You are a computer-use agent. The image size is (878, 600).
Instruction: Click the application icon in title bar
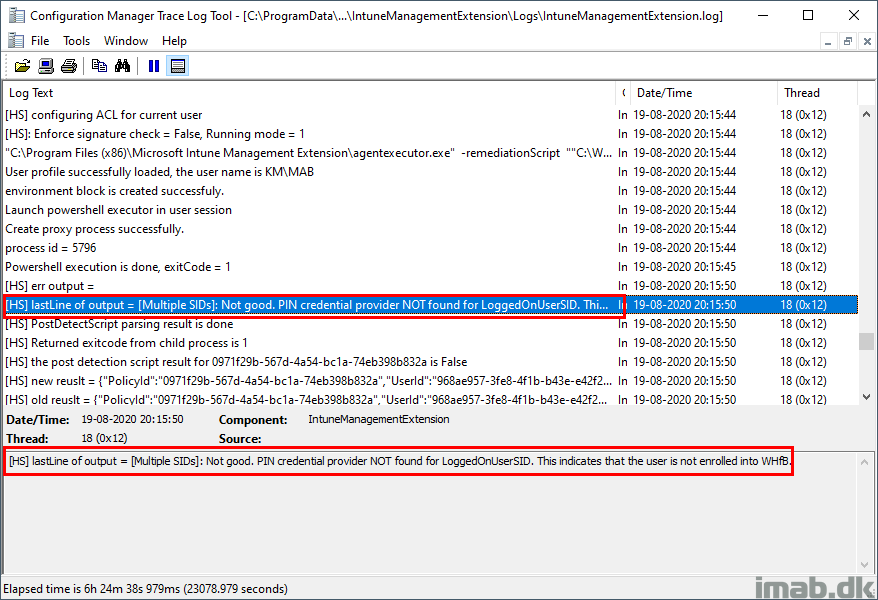pos(16,15)
